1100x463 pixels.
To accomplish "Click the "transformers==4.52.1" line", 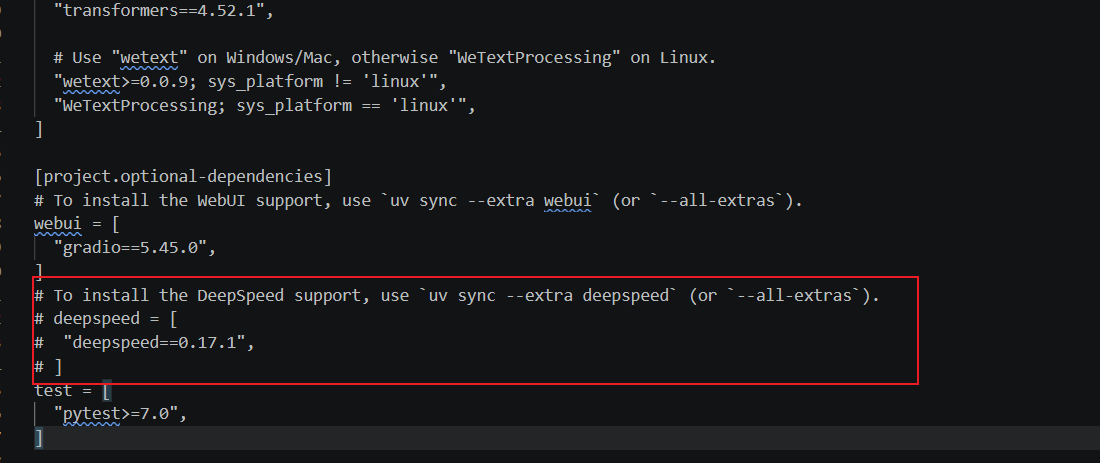I will [163, 10].
